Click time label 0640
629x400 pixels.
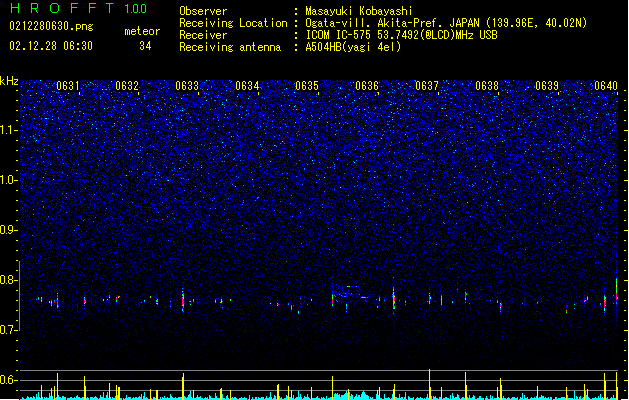pos(606,86)
